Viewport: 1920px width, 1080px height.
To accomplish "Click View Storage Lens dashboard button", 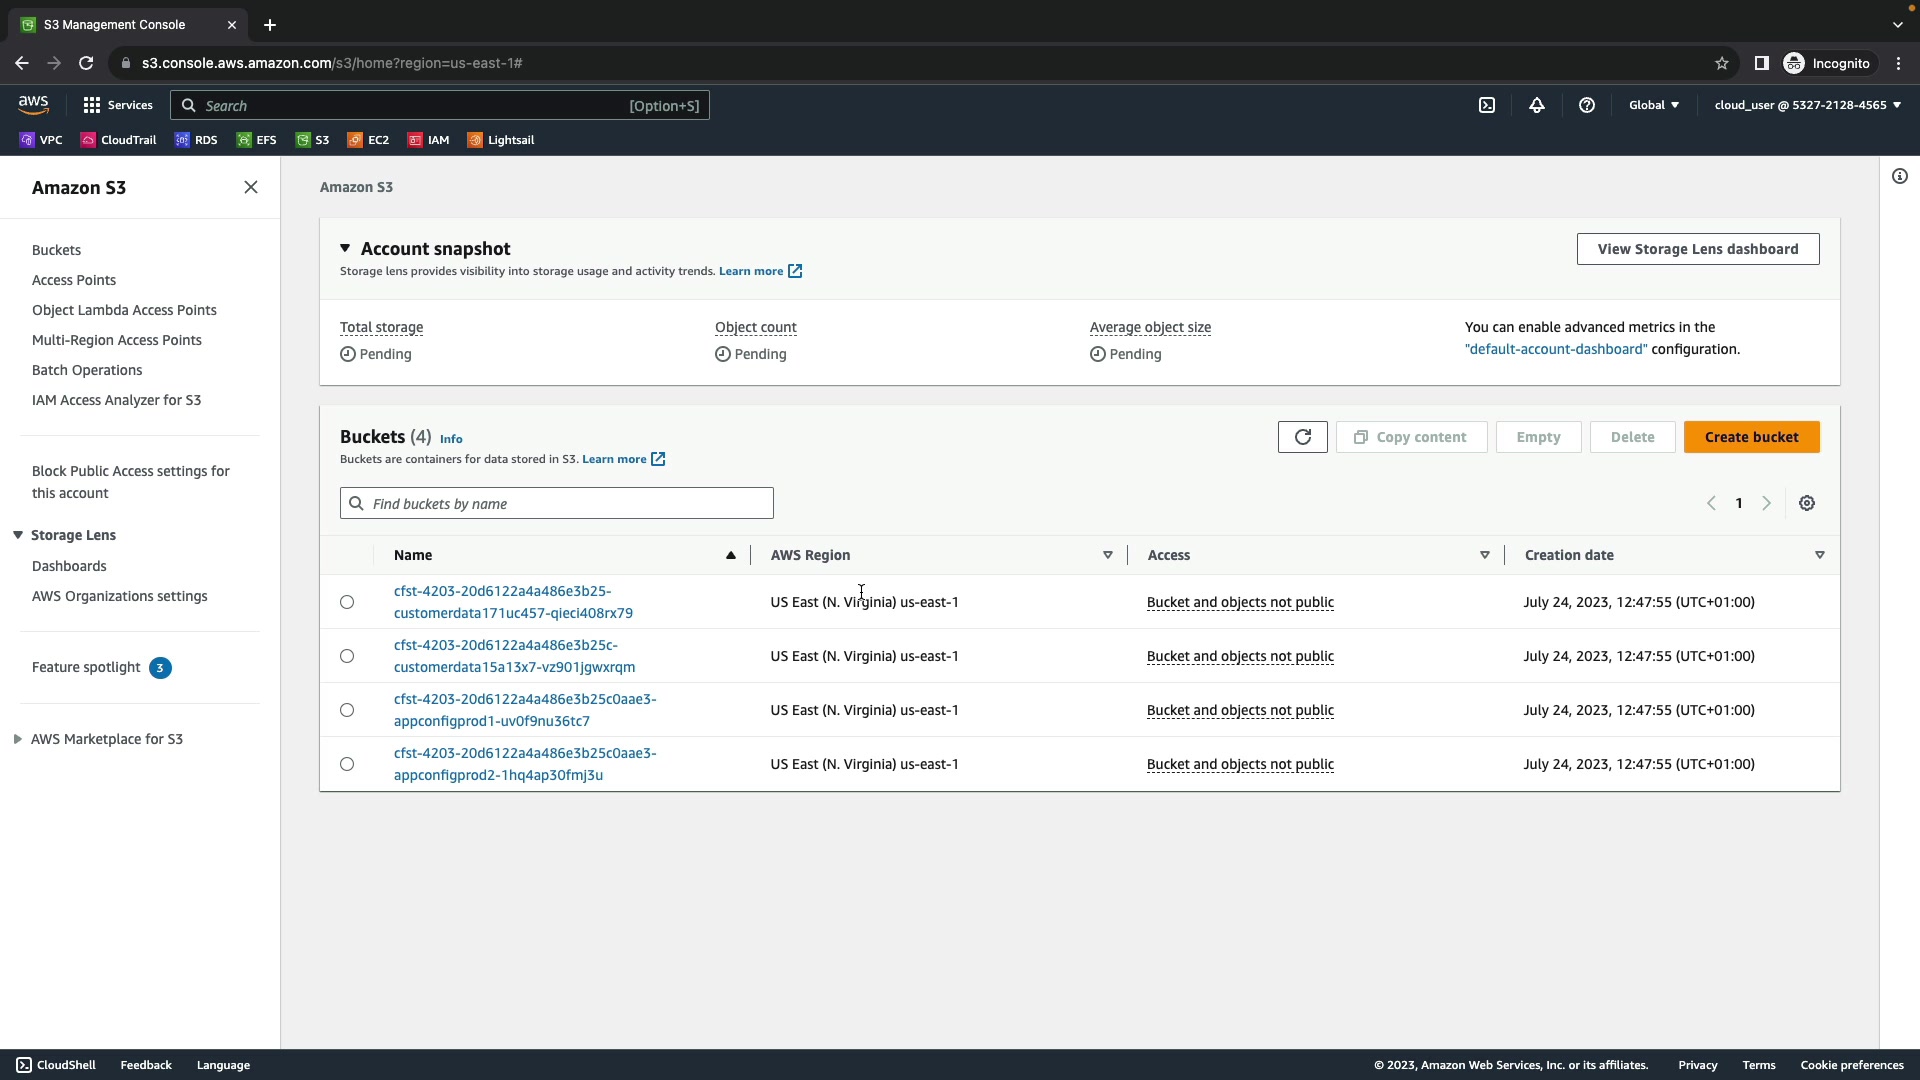I will (1697, 249).
